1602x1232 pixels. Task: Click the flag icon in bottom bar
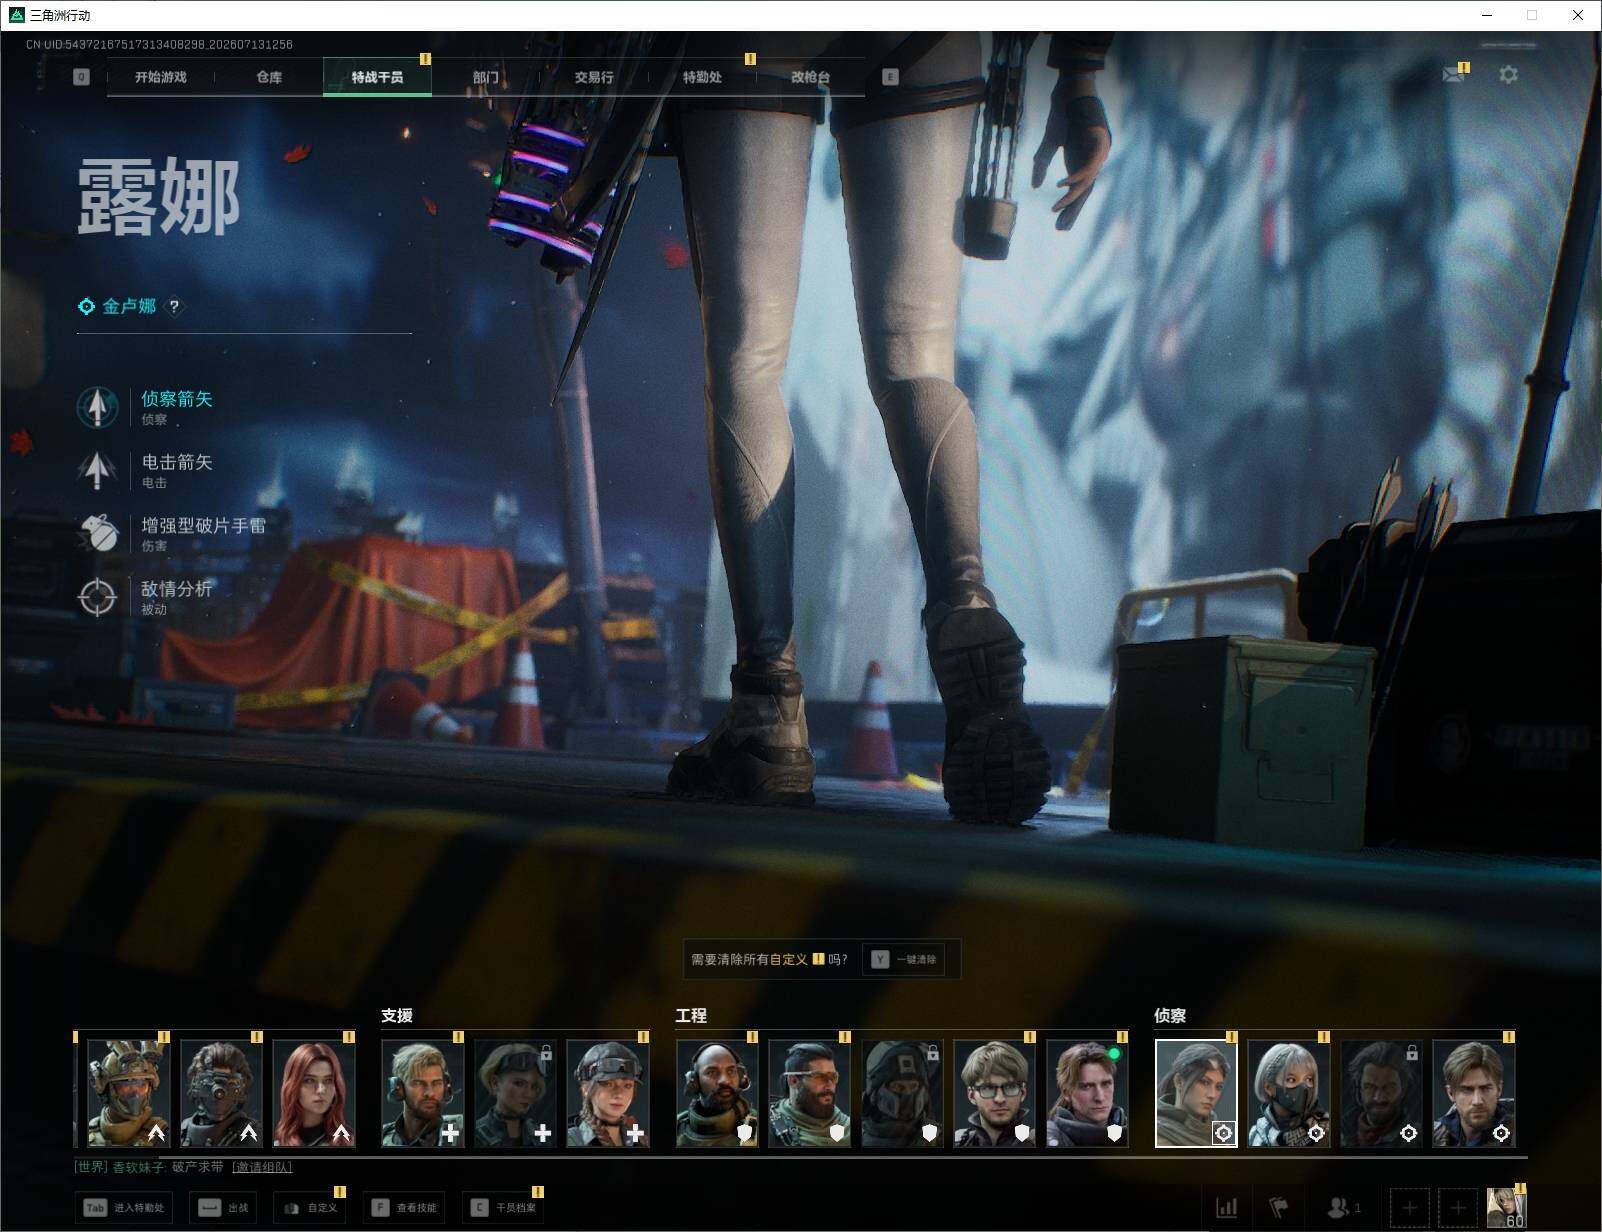[1279, 1208]
